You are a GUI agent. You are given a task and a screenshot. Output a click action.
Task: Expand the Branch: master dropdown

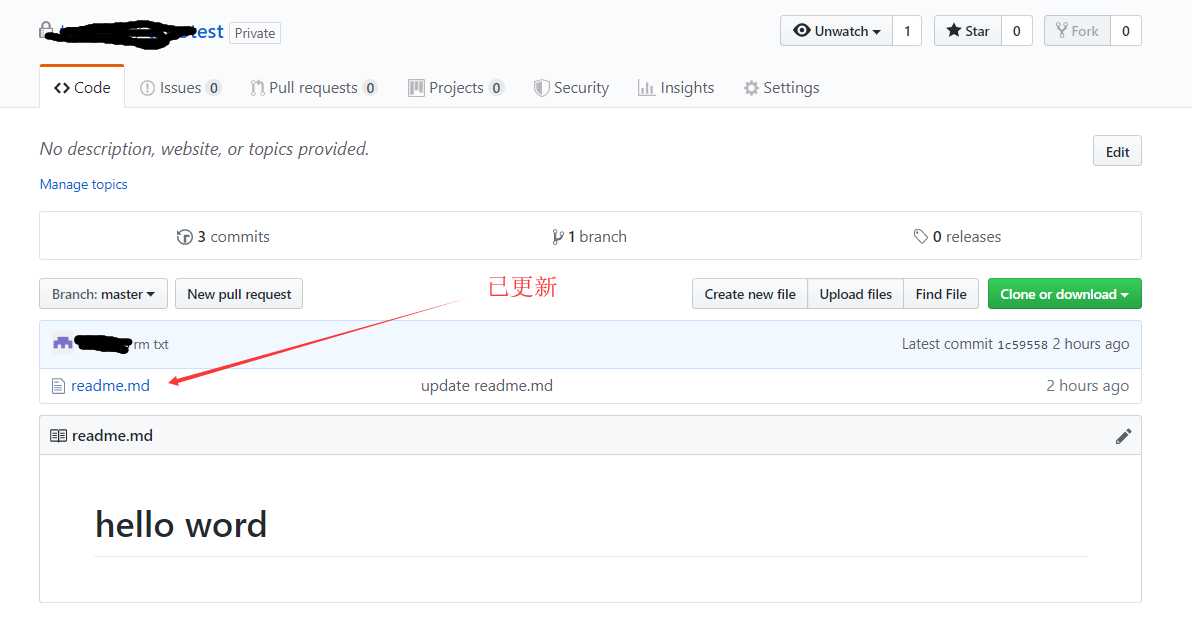coord(103,294)
